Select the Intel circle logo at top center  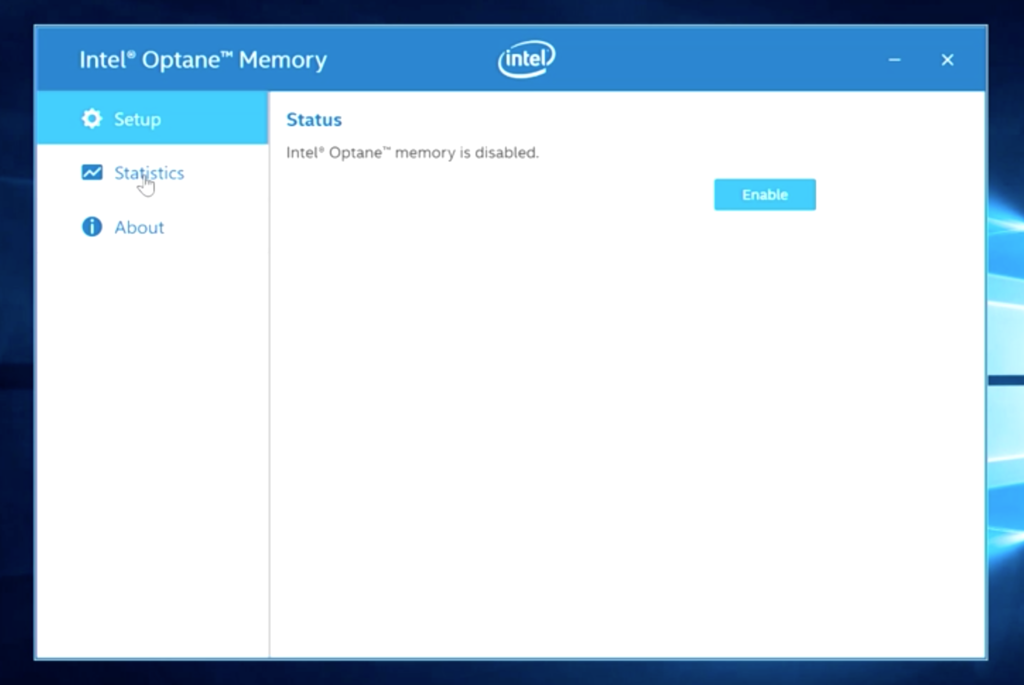[525, 59]
